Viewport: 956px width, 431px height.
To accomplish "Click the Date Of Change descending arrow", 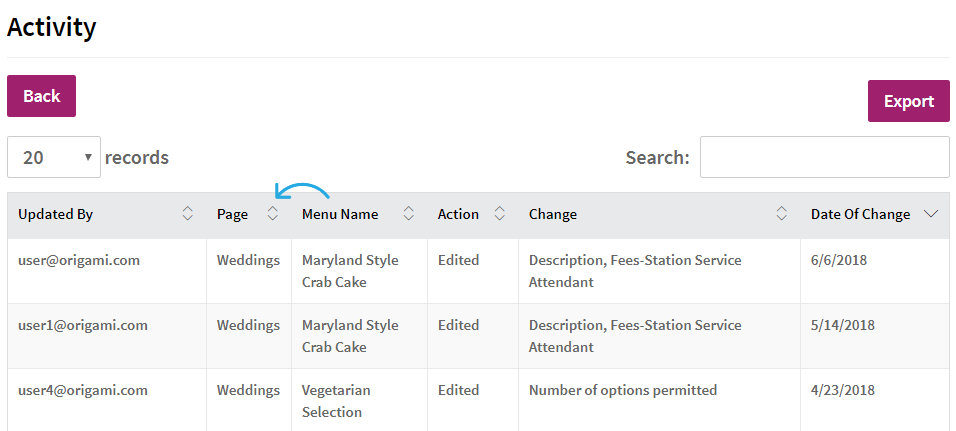I will pos(930,214).
